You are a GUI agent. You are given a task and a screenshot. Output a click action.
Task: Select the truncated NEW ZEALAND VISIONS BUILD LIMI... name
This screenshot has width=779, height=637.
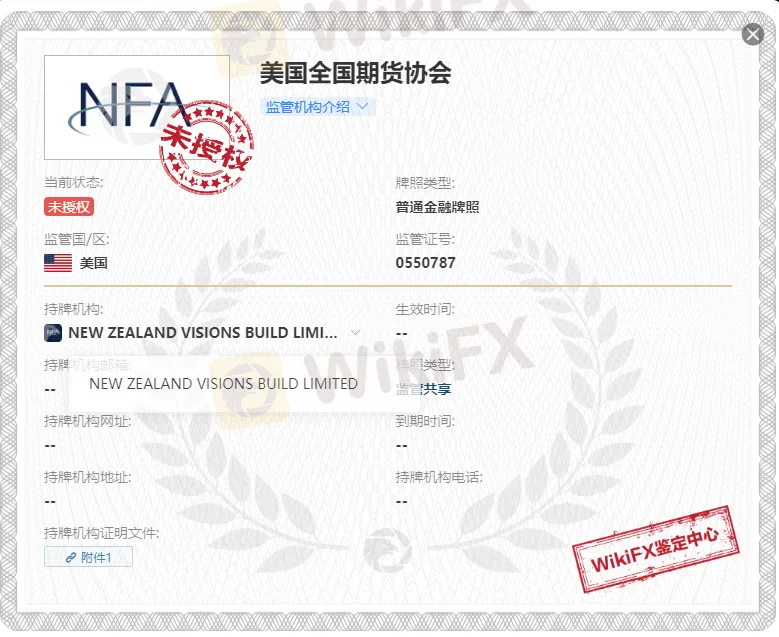[203, 332]
